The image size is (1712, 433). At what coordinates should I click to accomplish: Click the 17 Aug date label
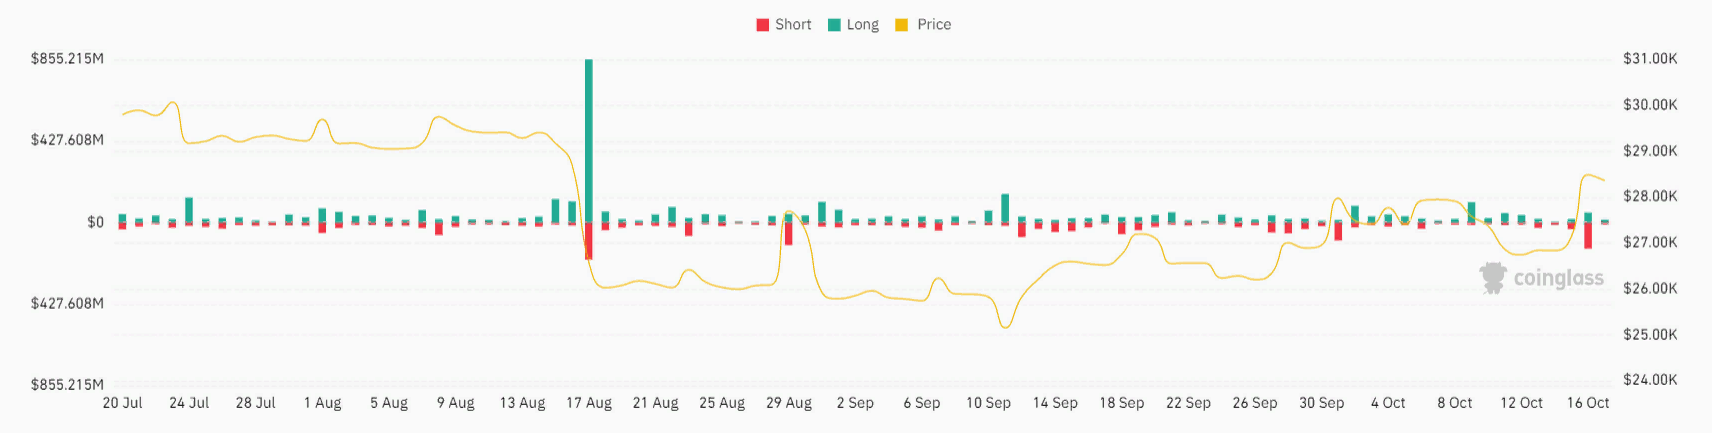(x=589, y=403)
